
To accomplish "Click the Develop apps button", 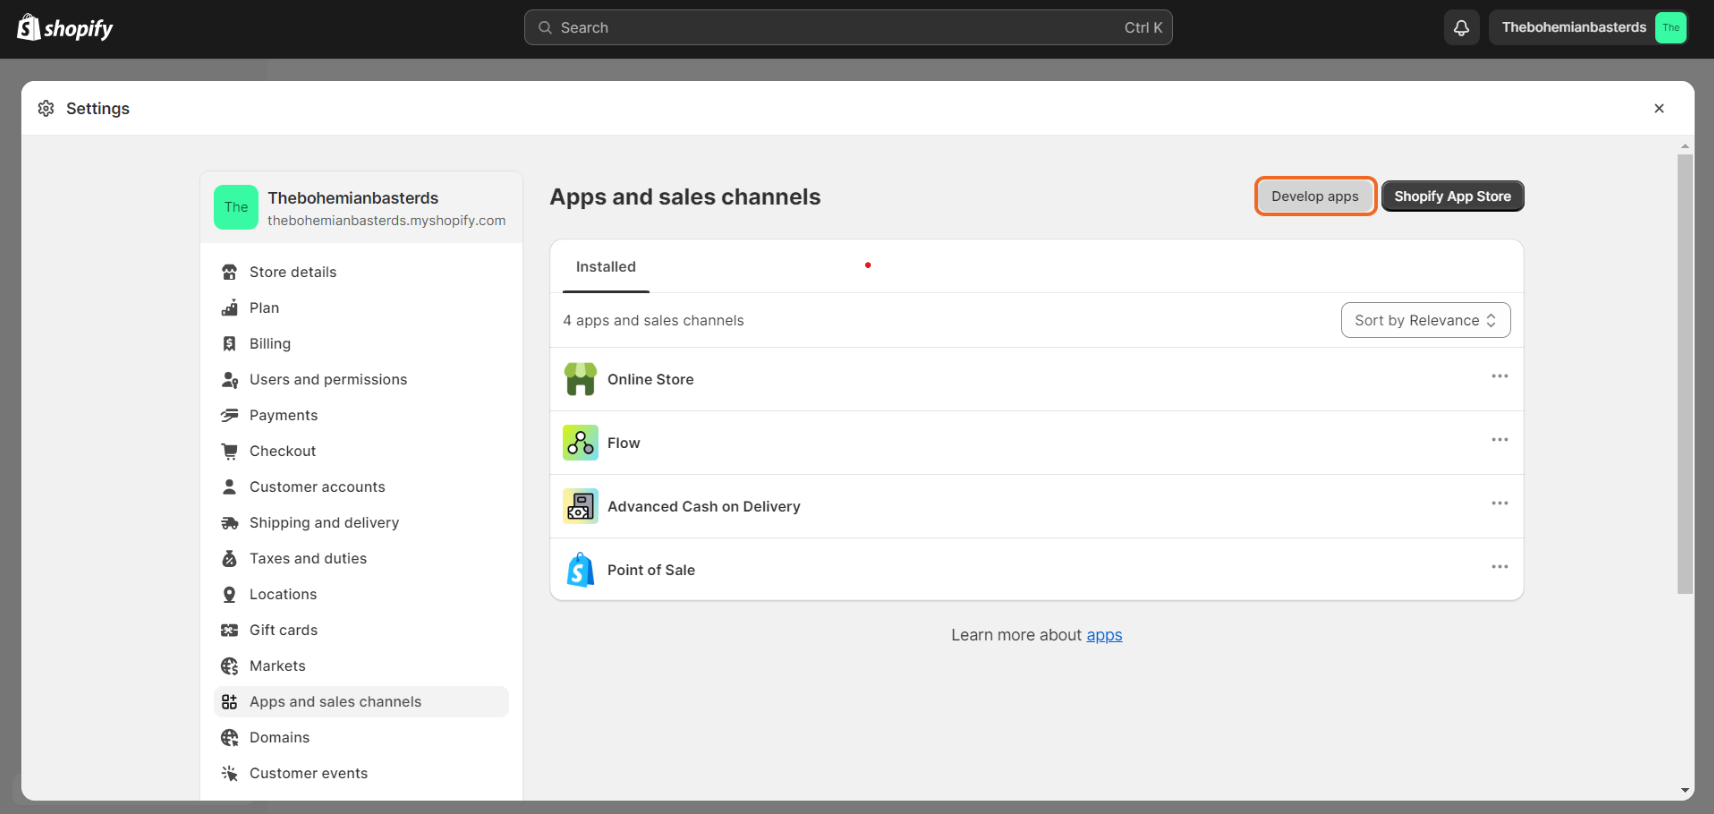I will (x=1315, y=196).
